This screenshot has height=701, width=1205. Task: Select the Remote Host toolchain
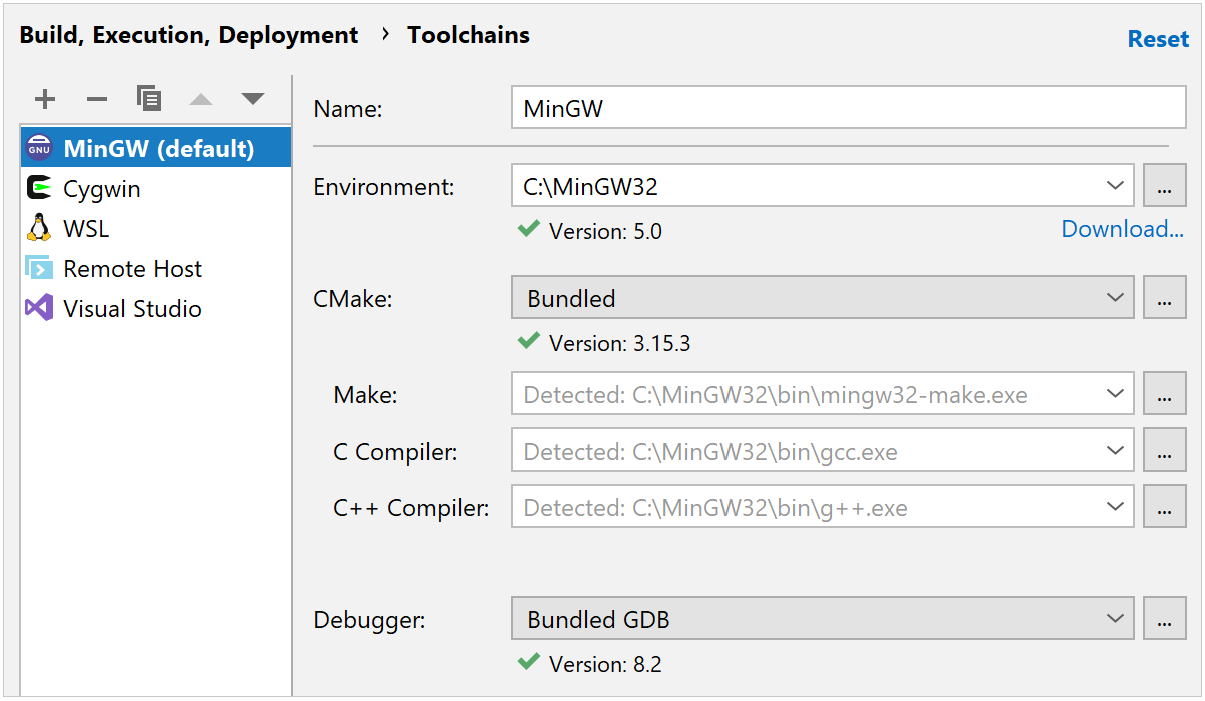click(156, 268)
